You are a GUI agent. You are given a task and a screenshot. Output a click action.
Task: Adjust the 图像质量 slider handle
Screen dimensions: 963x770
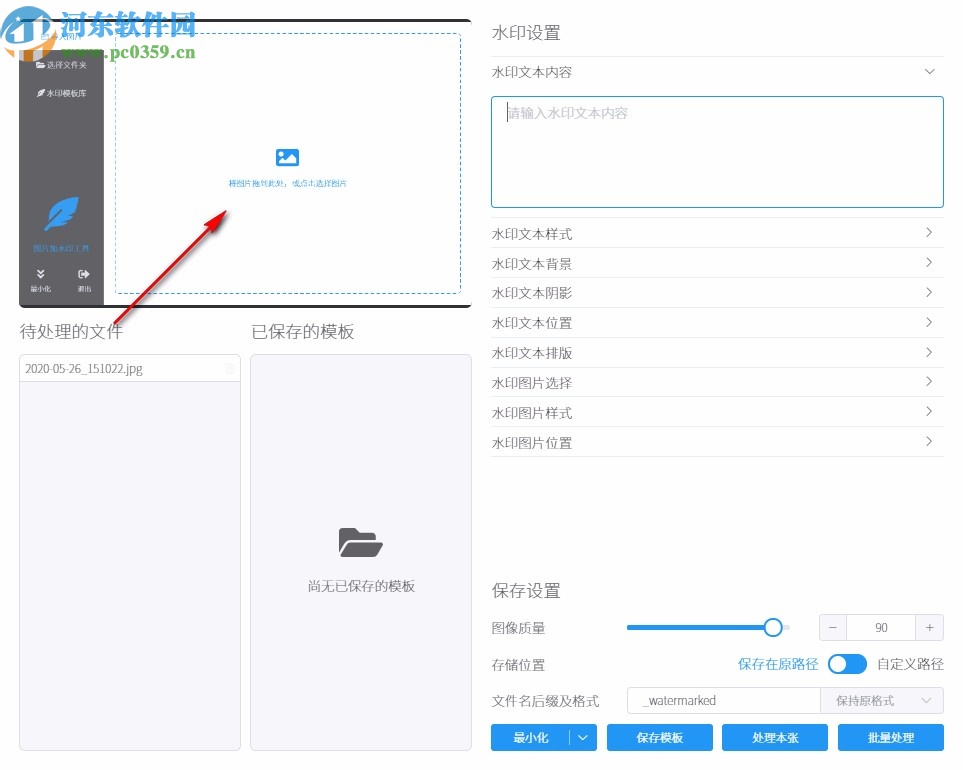click(772, 627)
